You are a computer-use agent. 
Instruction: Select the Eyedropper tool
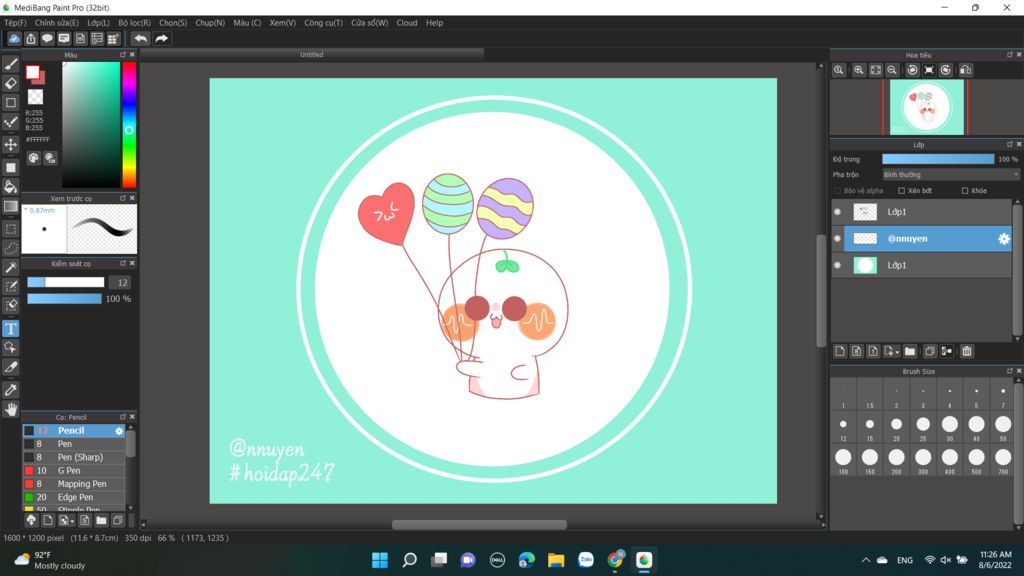pyautogui.click(x=10, y=390)
